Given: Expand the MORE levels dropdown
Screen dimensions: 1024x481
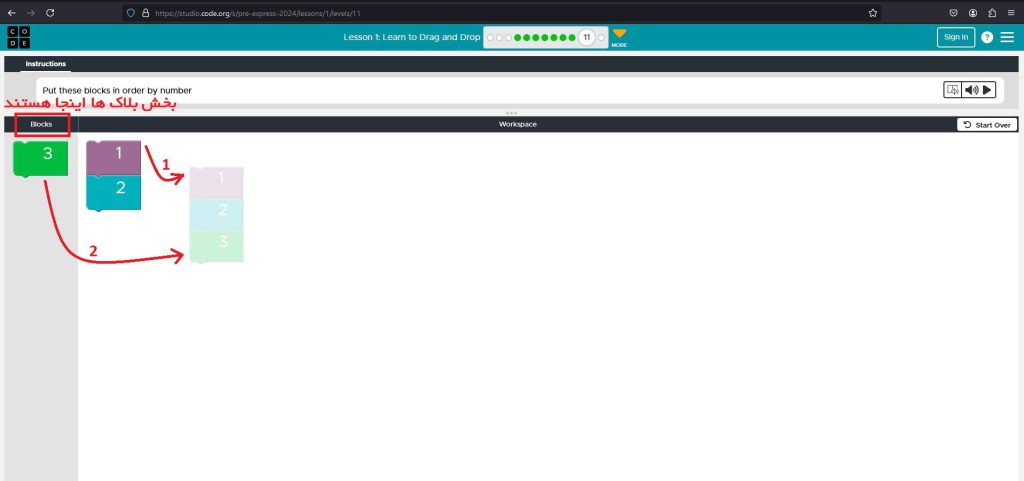Looking at the screenshot, I should [619, 37].
